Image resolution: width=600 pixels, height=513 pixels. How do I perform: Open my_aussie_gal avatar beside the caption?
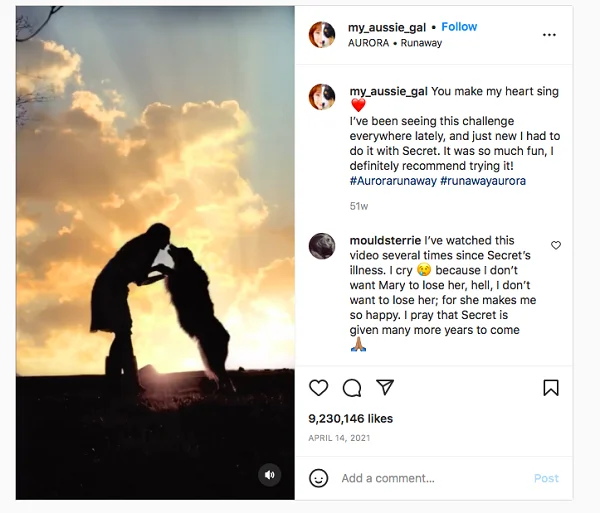coord(322,96)
